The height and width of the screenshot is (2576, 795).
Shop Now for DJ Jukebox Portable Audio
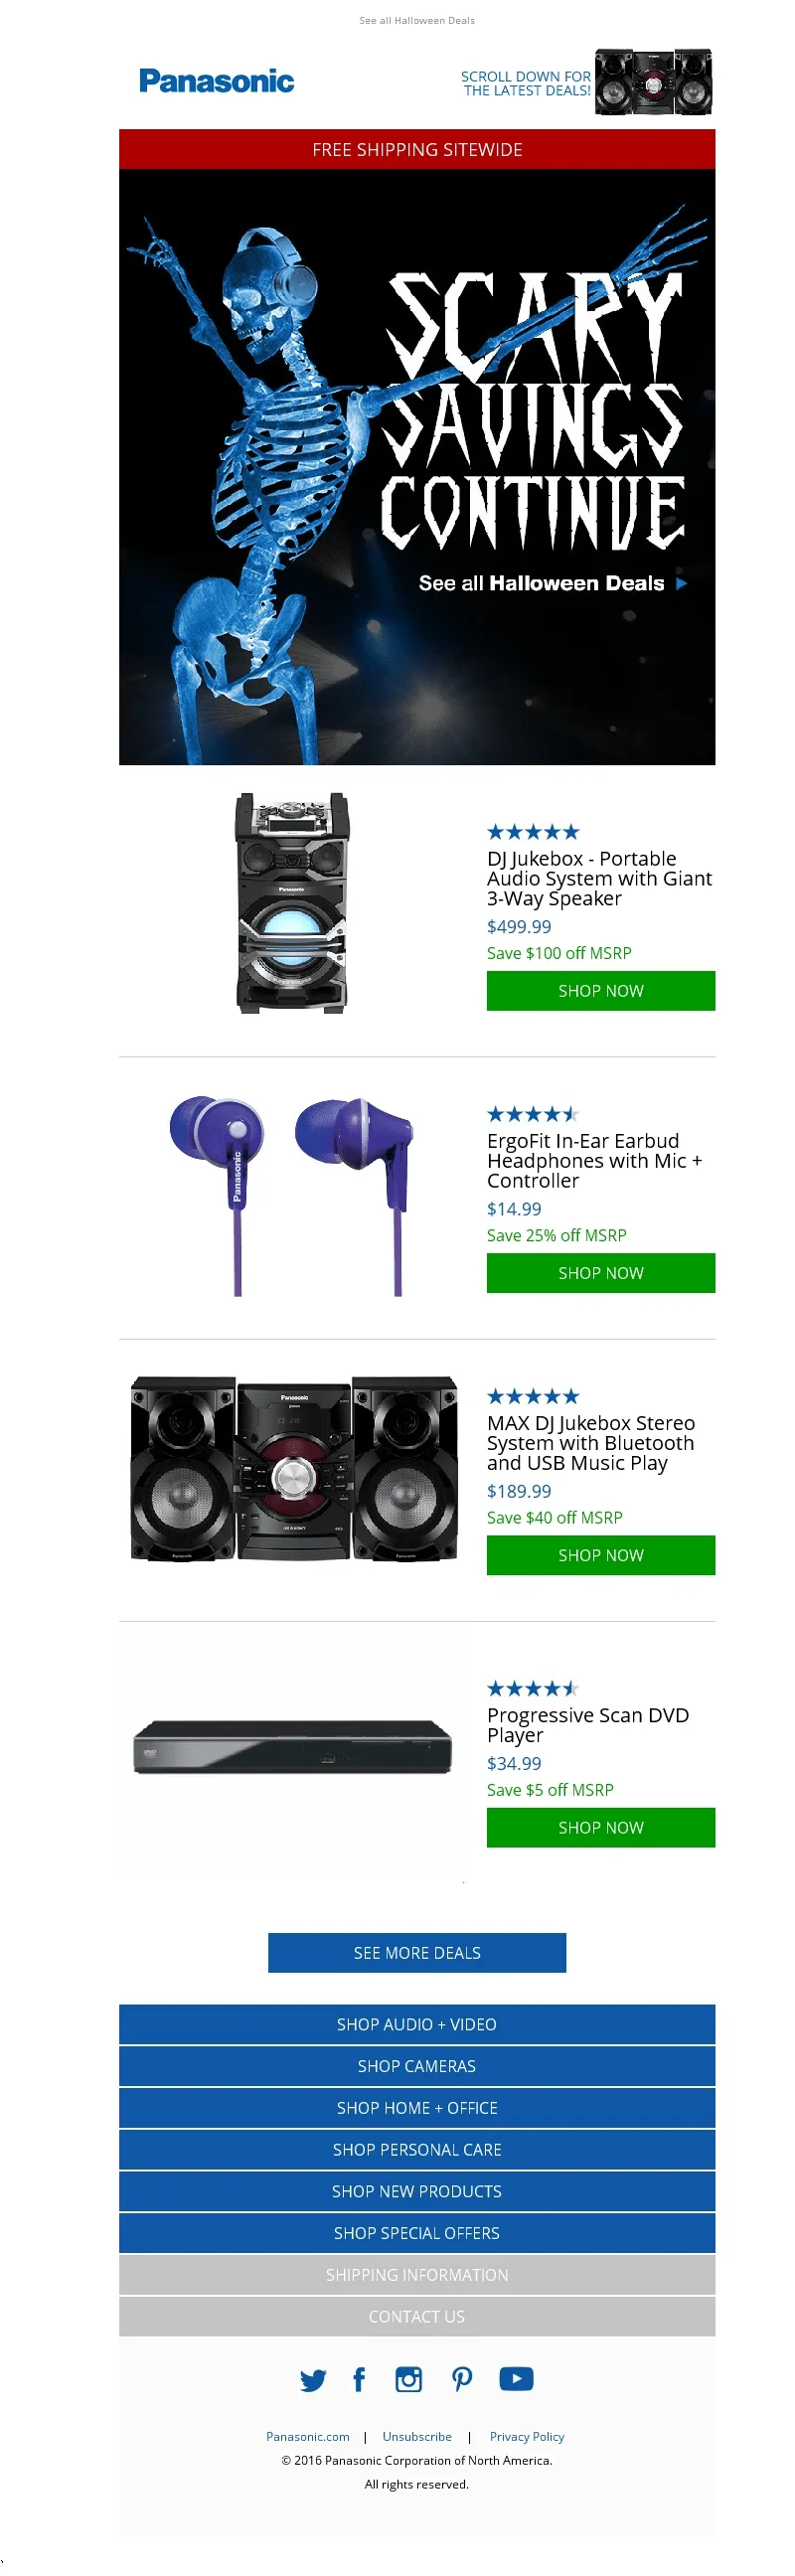(600, 991)
